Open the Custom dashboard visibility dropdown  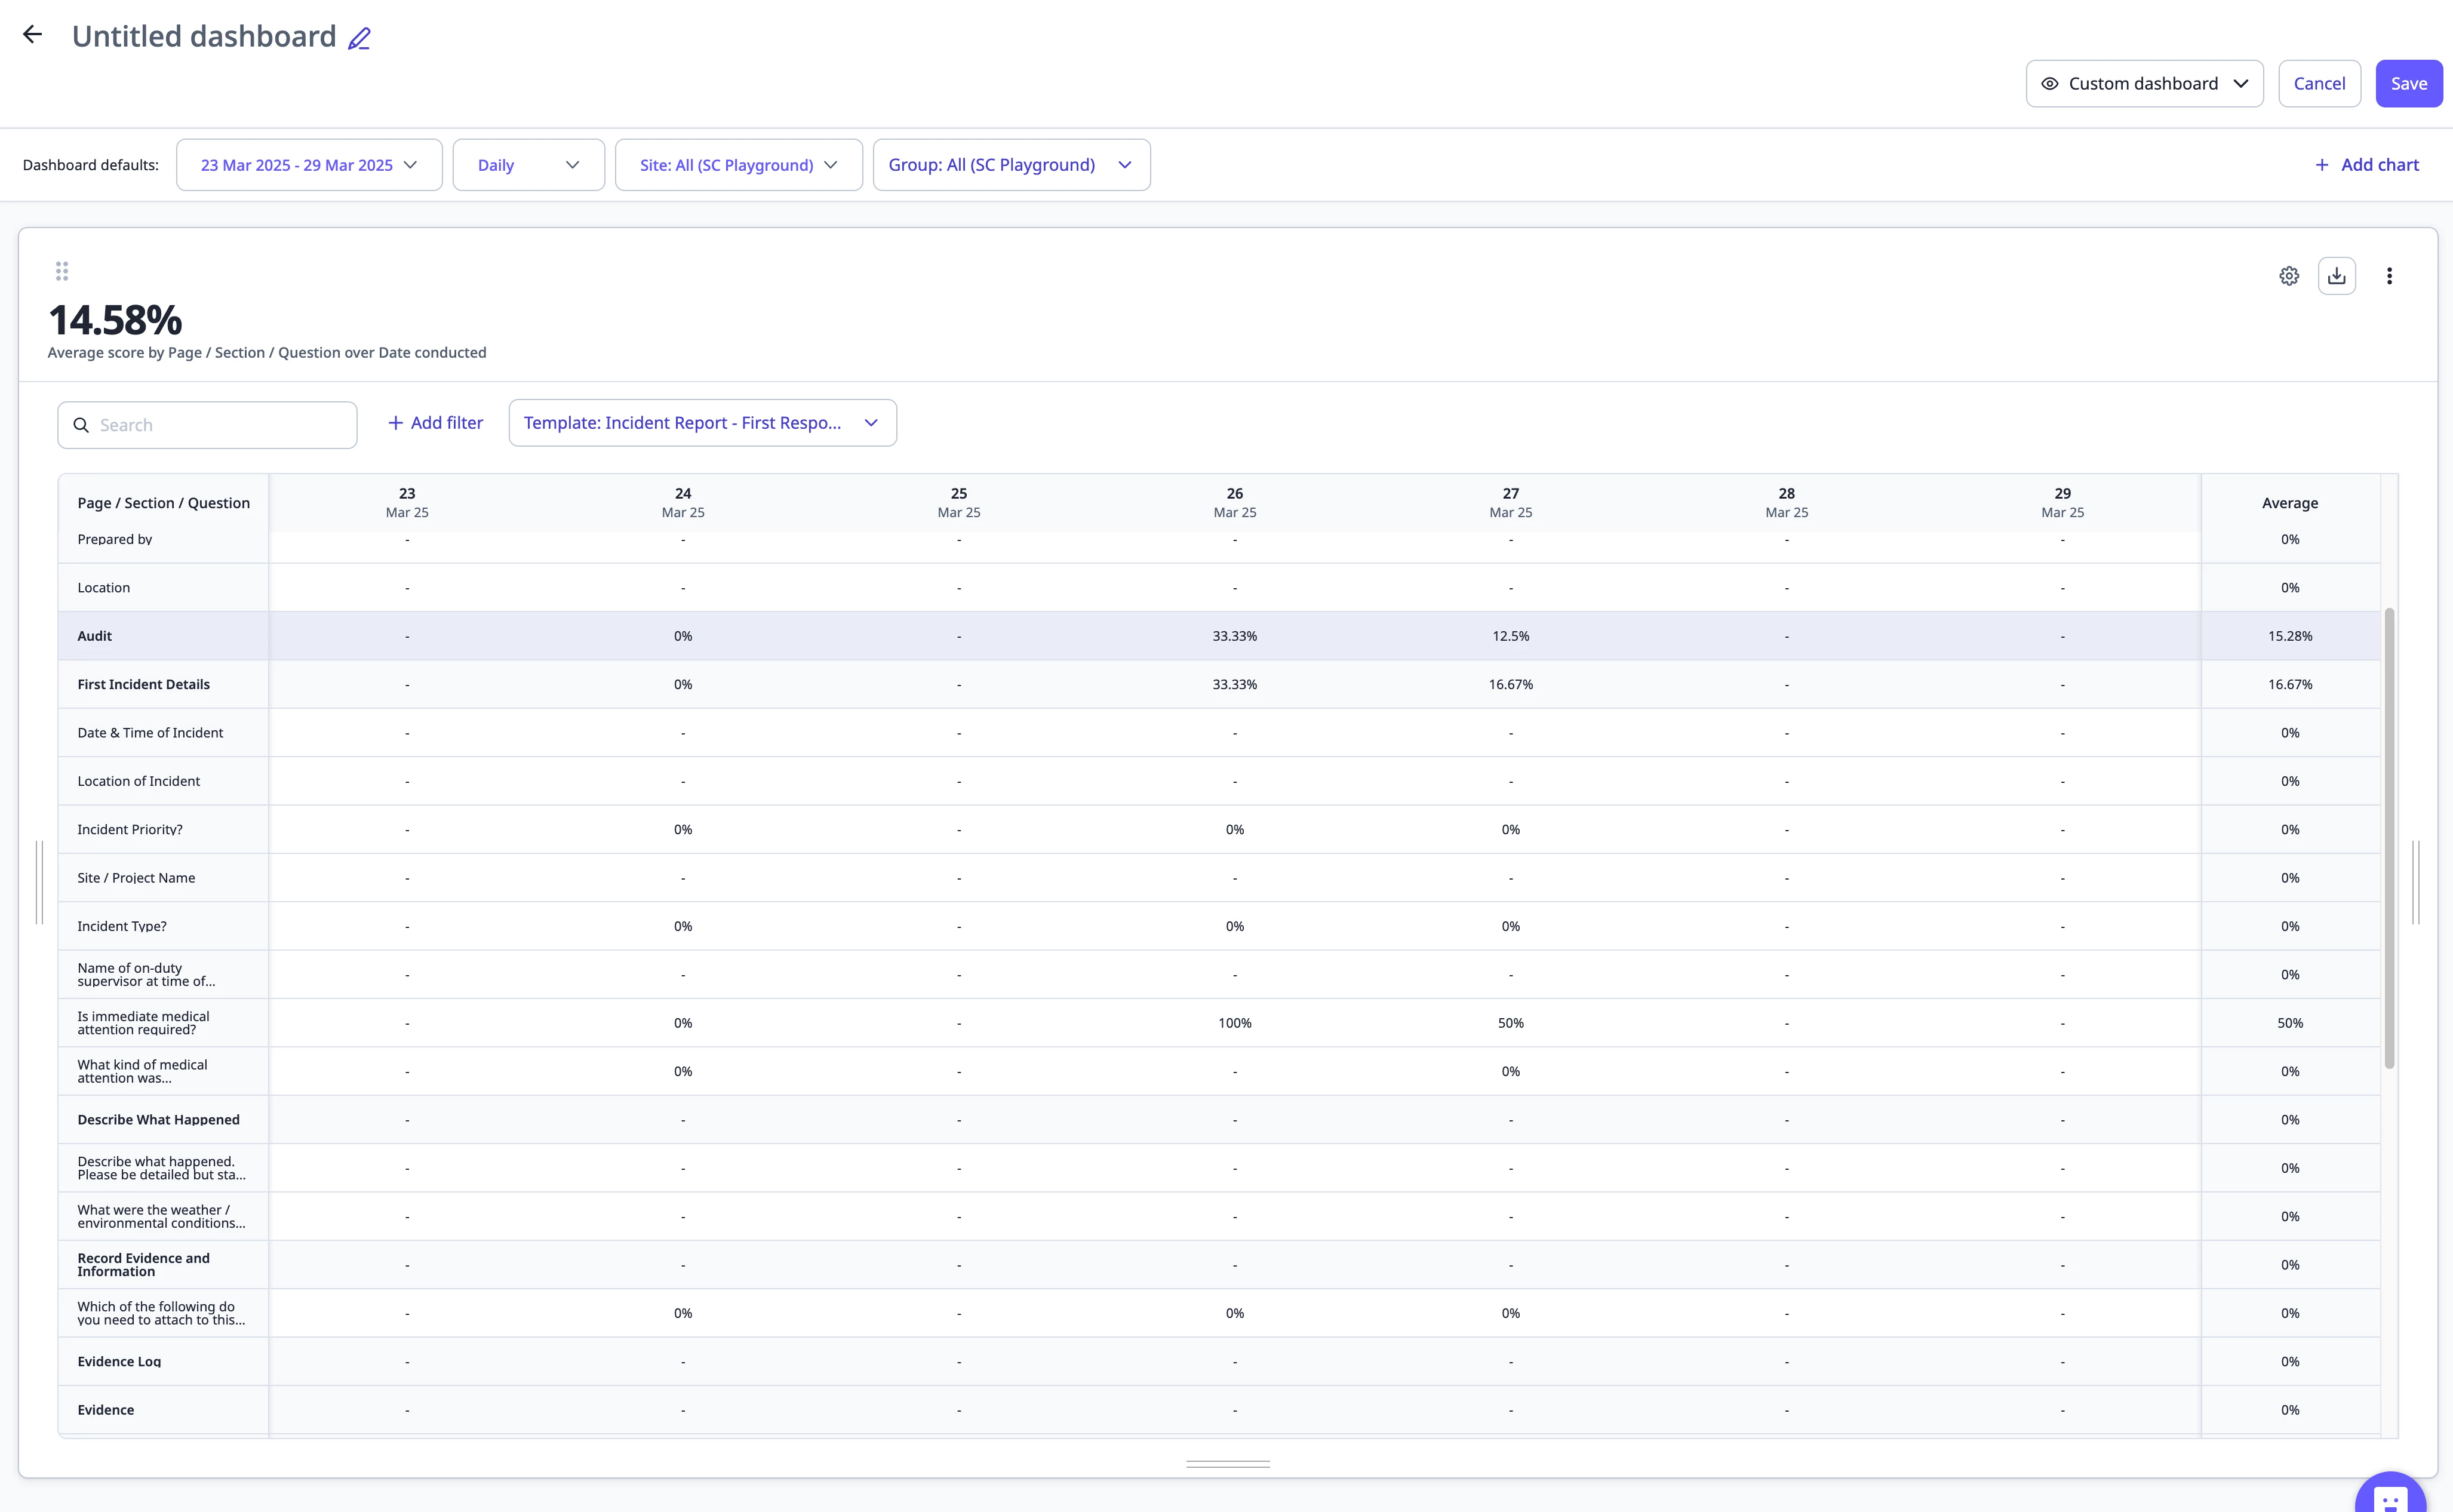point(2144,84)
